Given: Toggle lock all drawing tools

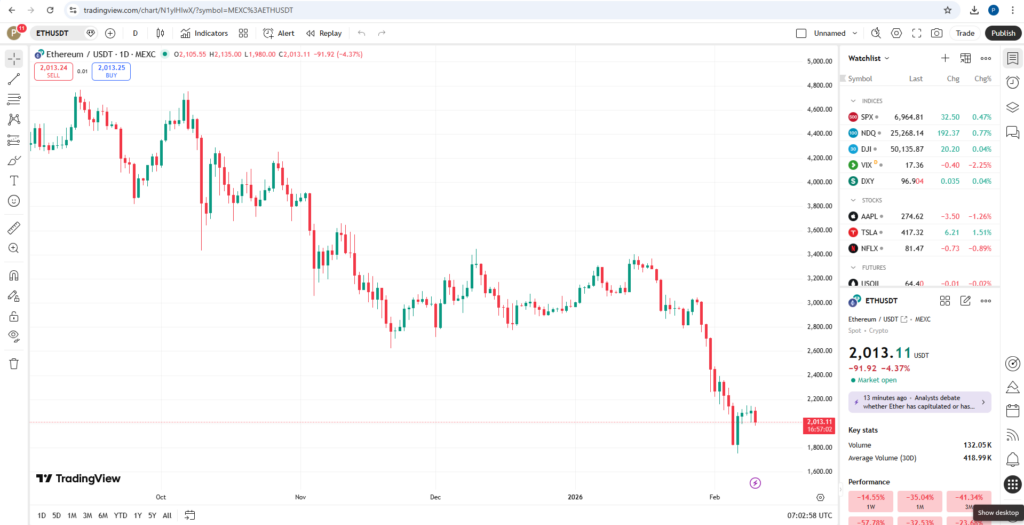Looking at the screenshot, I should [x=14, y=316].
